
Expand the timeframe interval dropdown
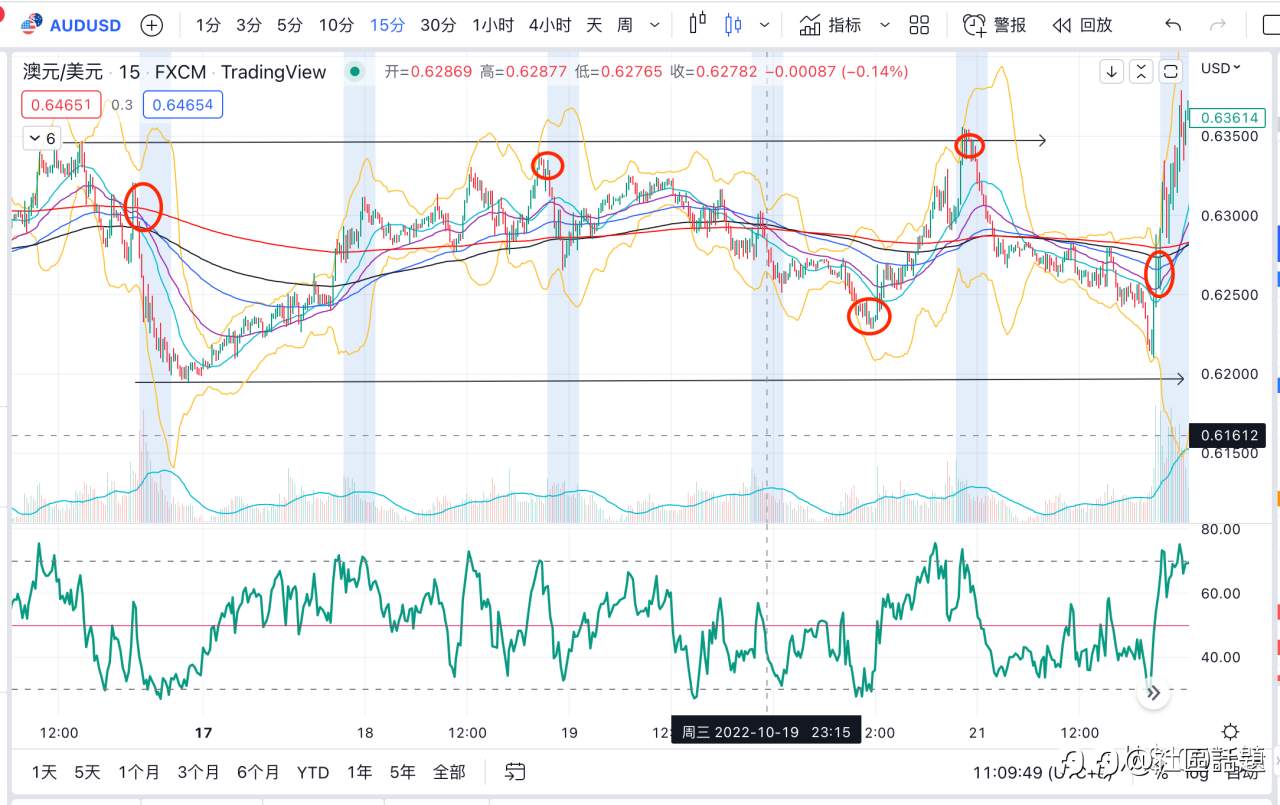point(655,25)
